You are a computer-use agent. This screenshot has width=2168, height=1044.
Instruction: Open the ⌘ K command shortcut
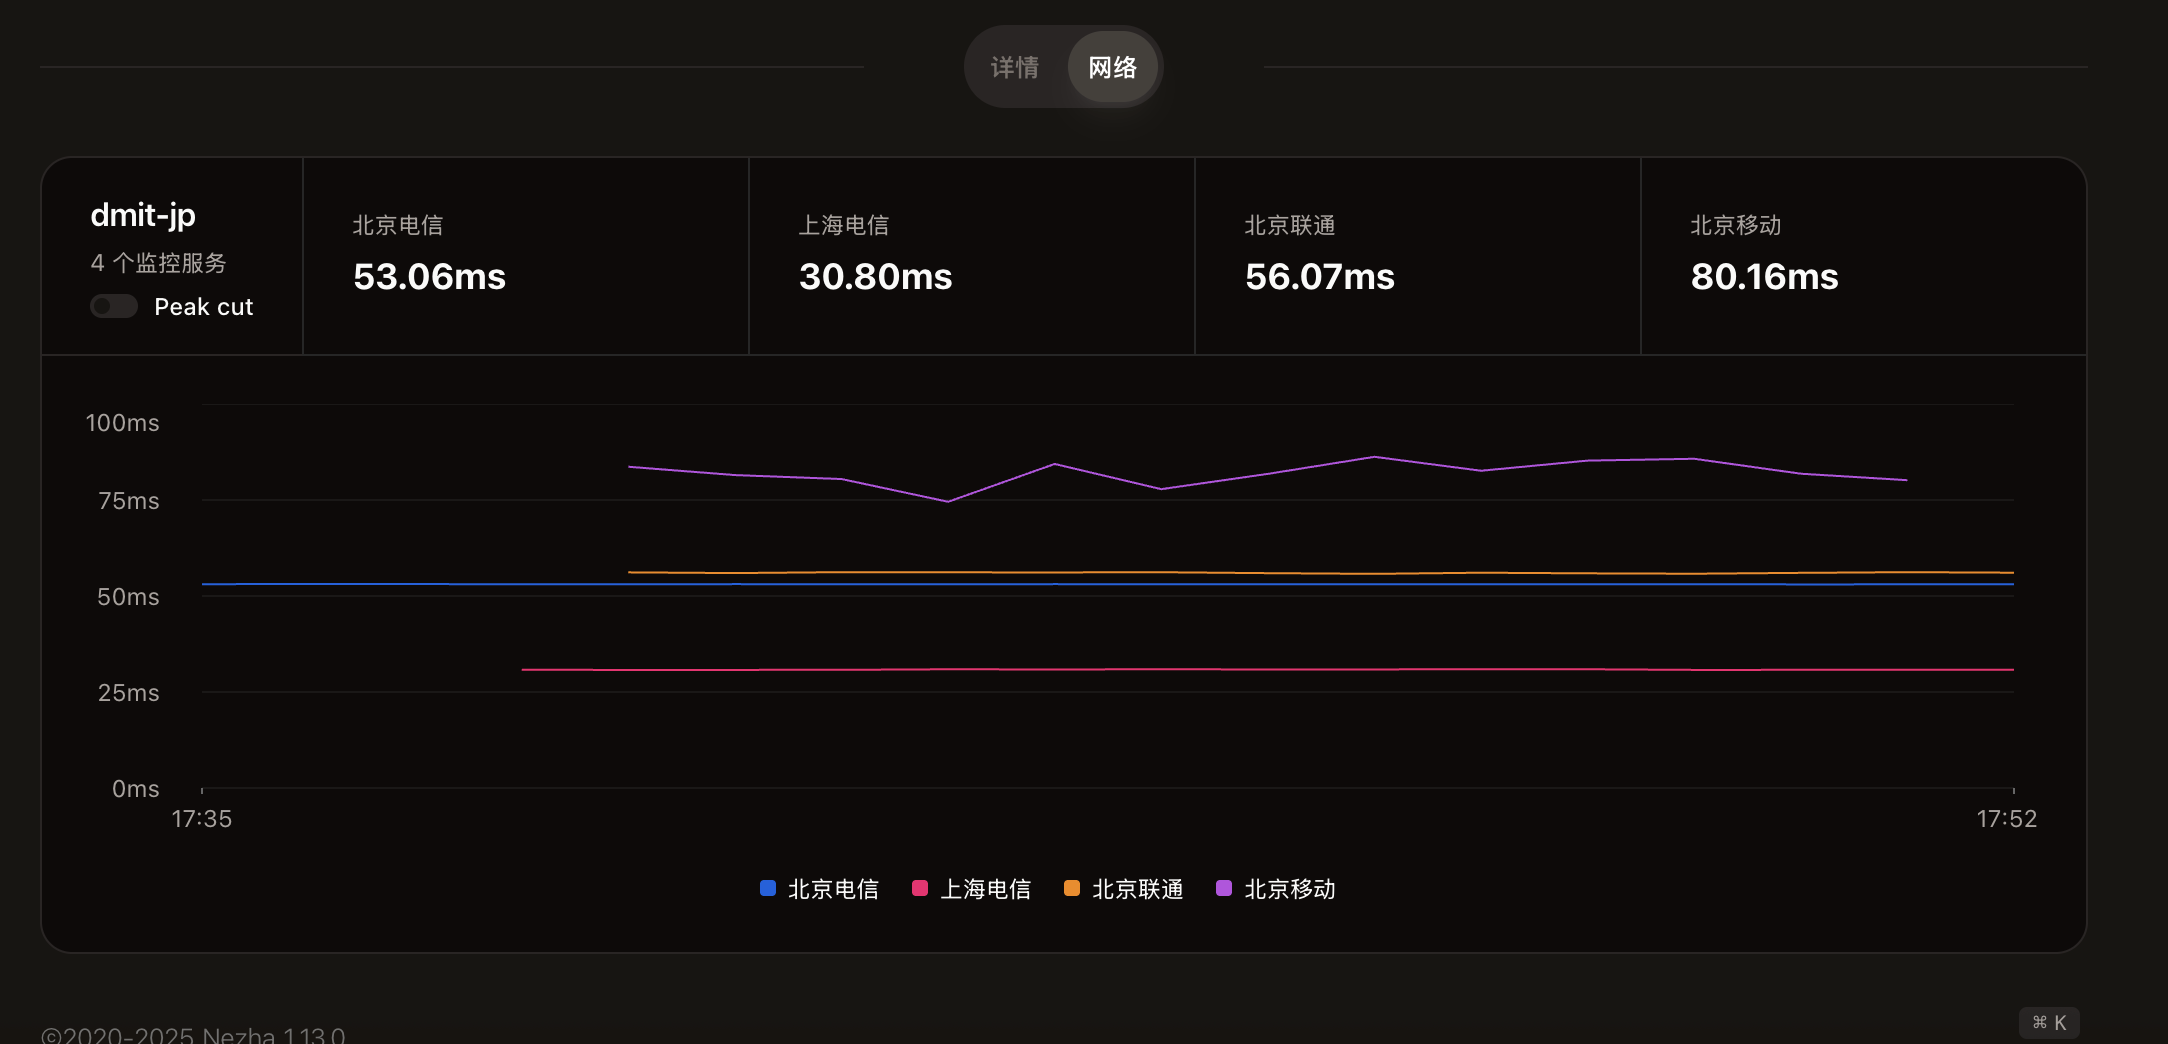tap(2049, 1022)
